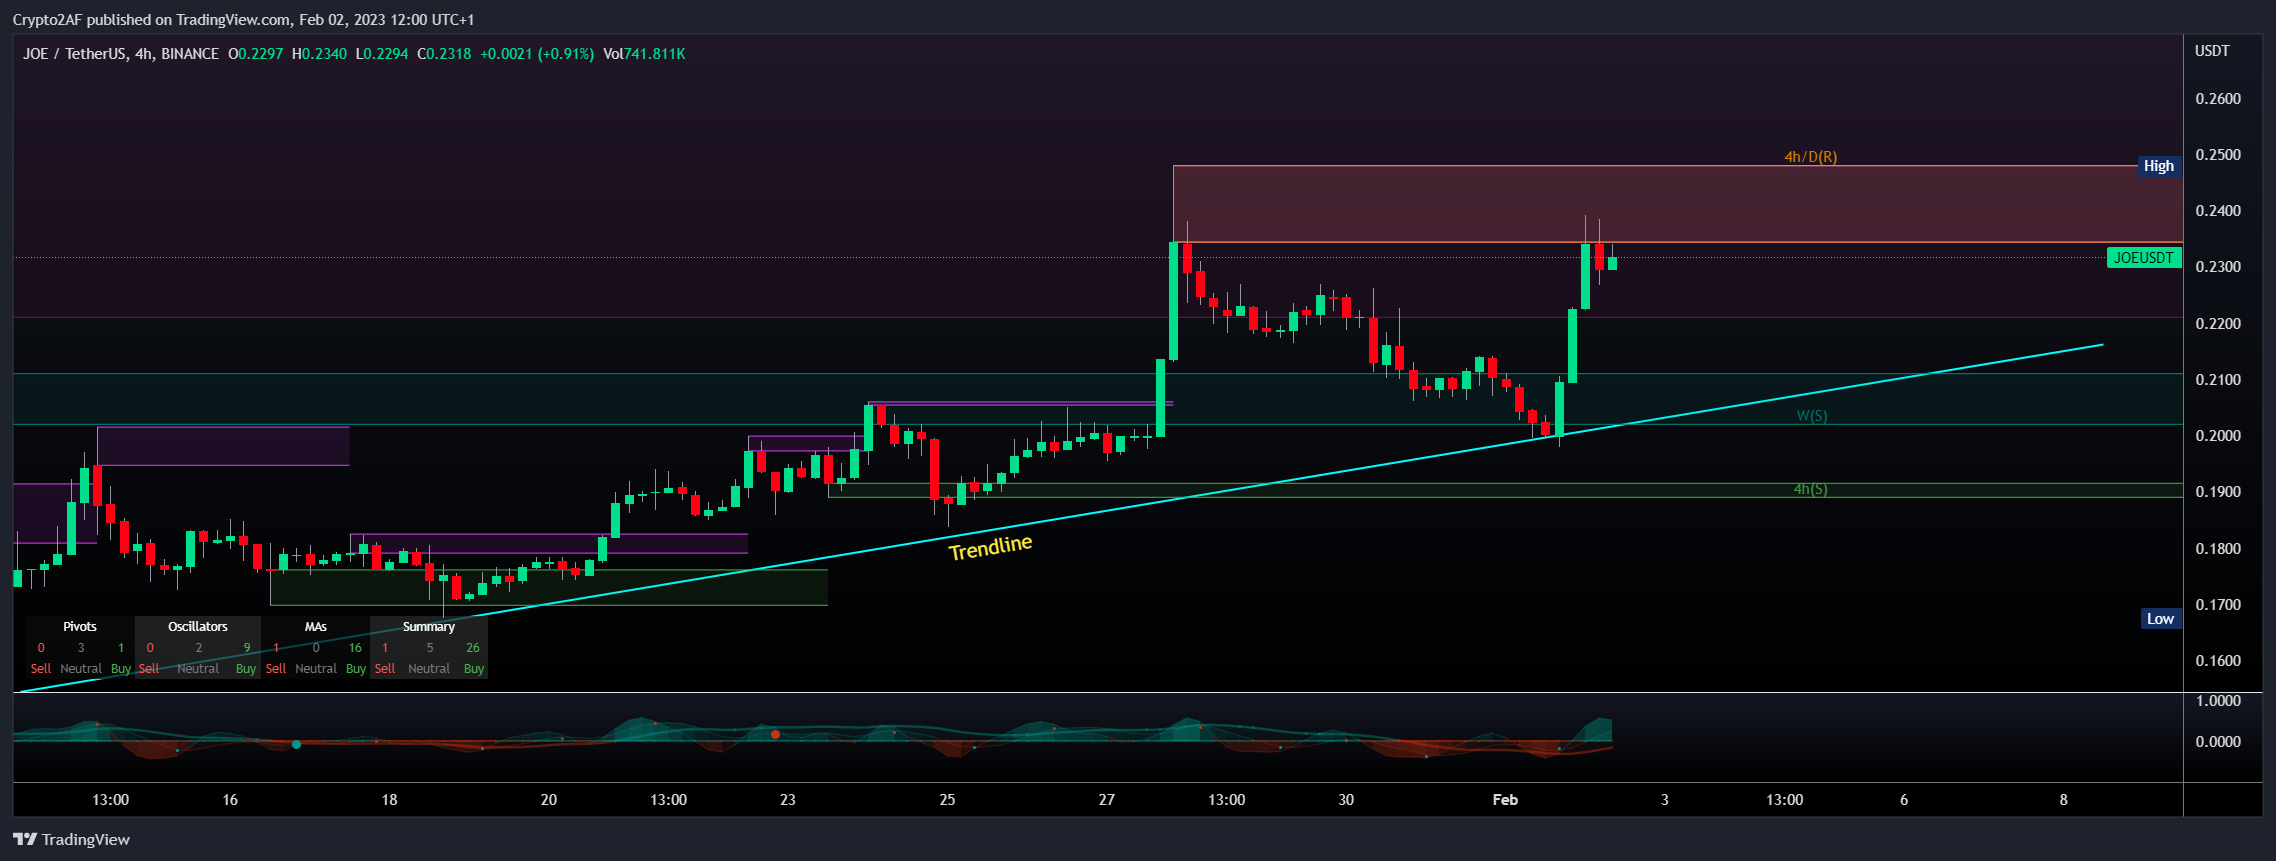Click the 0.0000 indicator axis label
Image resolution: width=2276 pixels, height=861 pixels.
[x=2218, y=742]
